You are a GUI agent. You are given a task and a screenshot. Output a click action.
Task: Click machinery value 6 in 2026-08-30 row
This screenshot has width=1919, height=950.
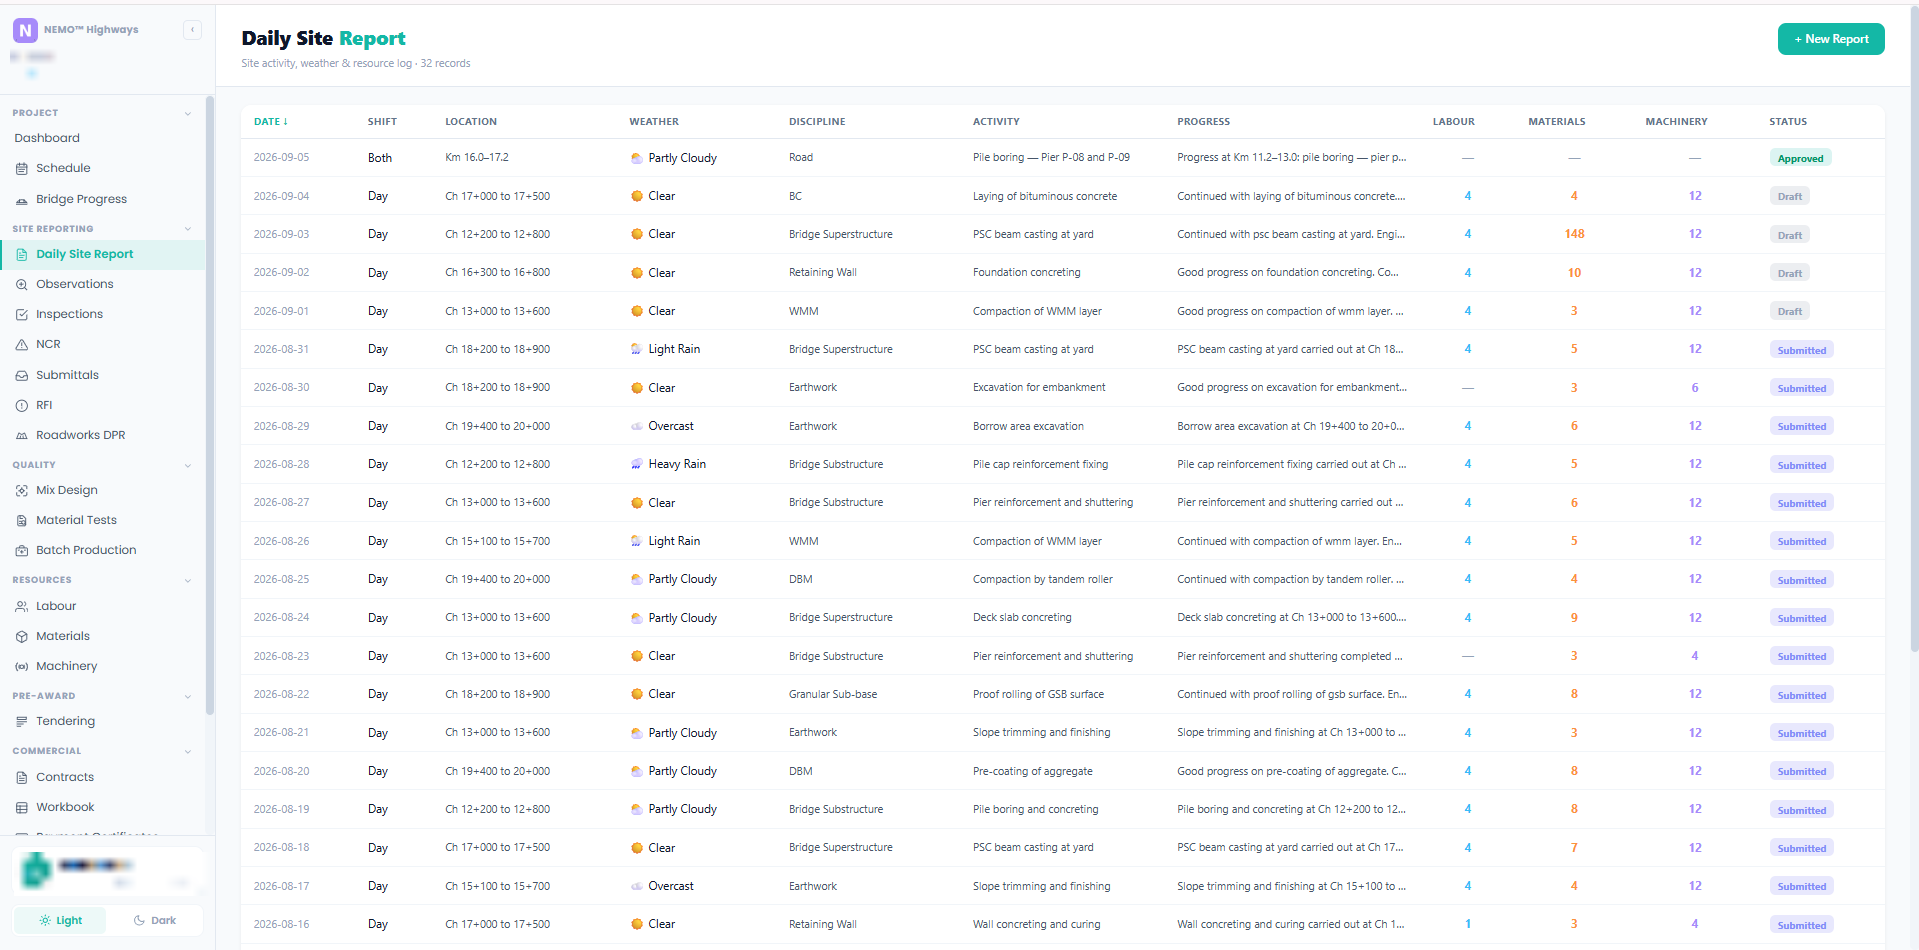[1694, 388]
